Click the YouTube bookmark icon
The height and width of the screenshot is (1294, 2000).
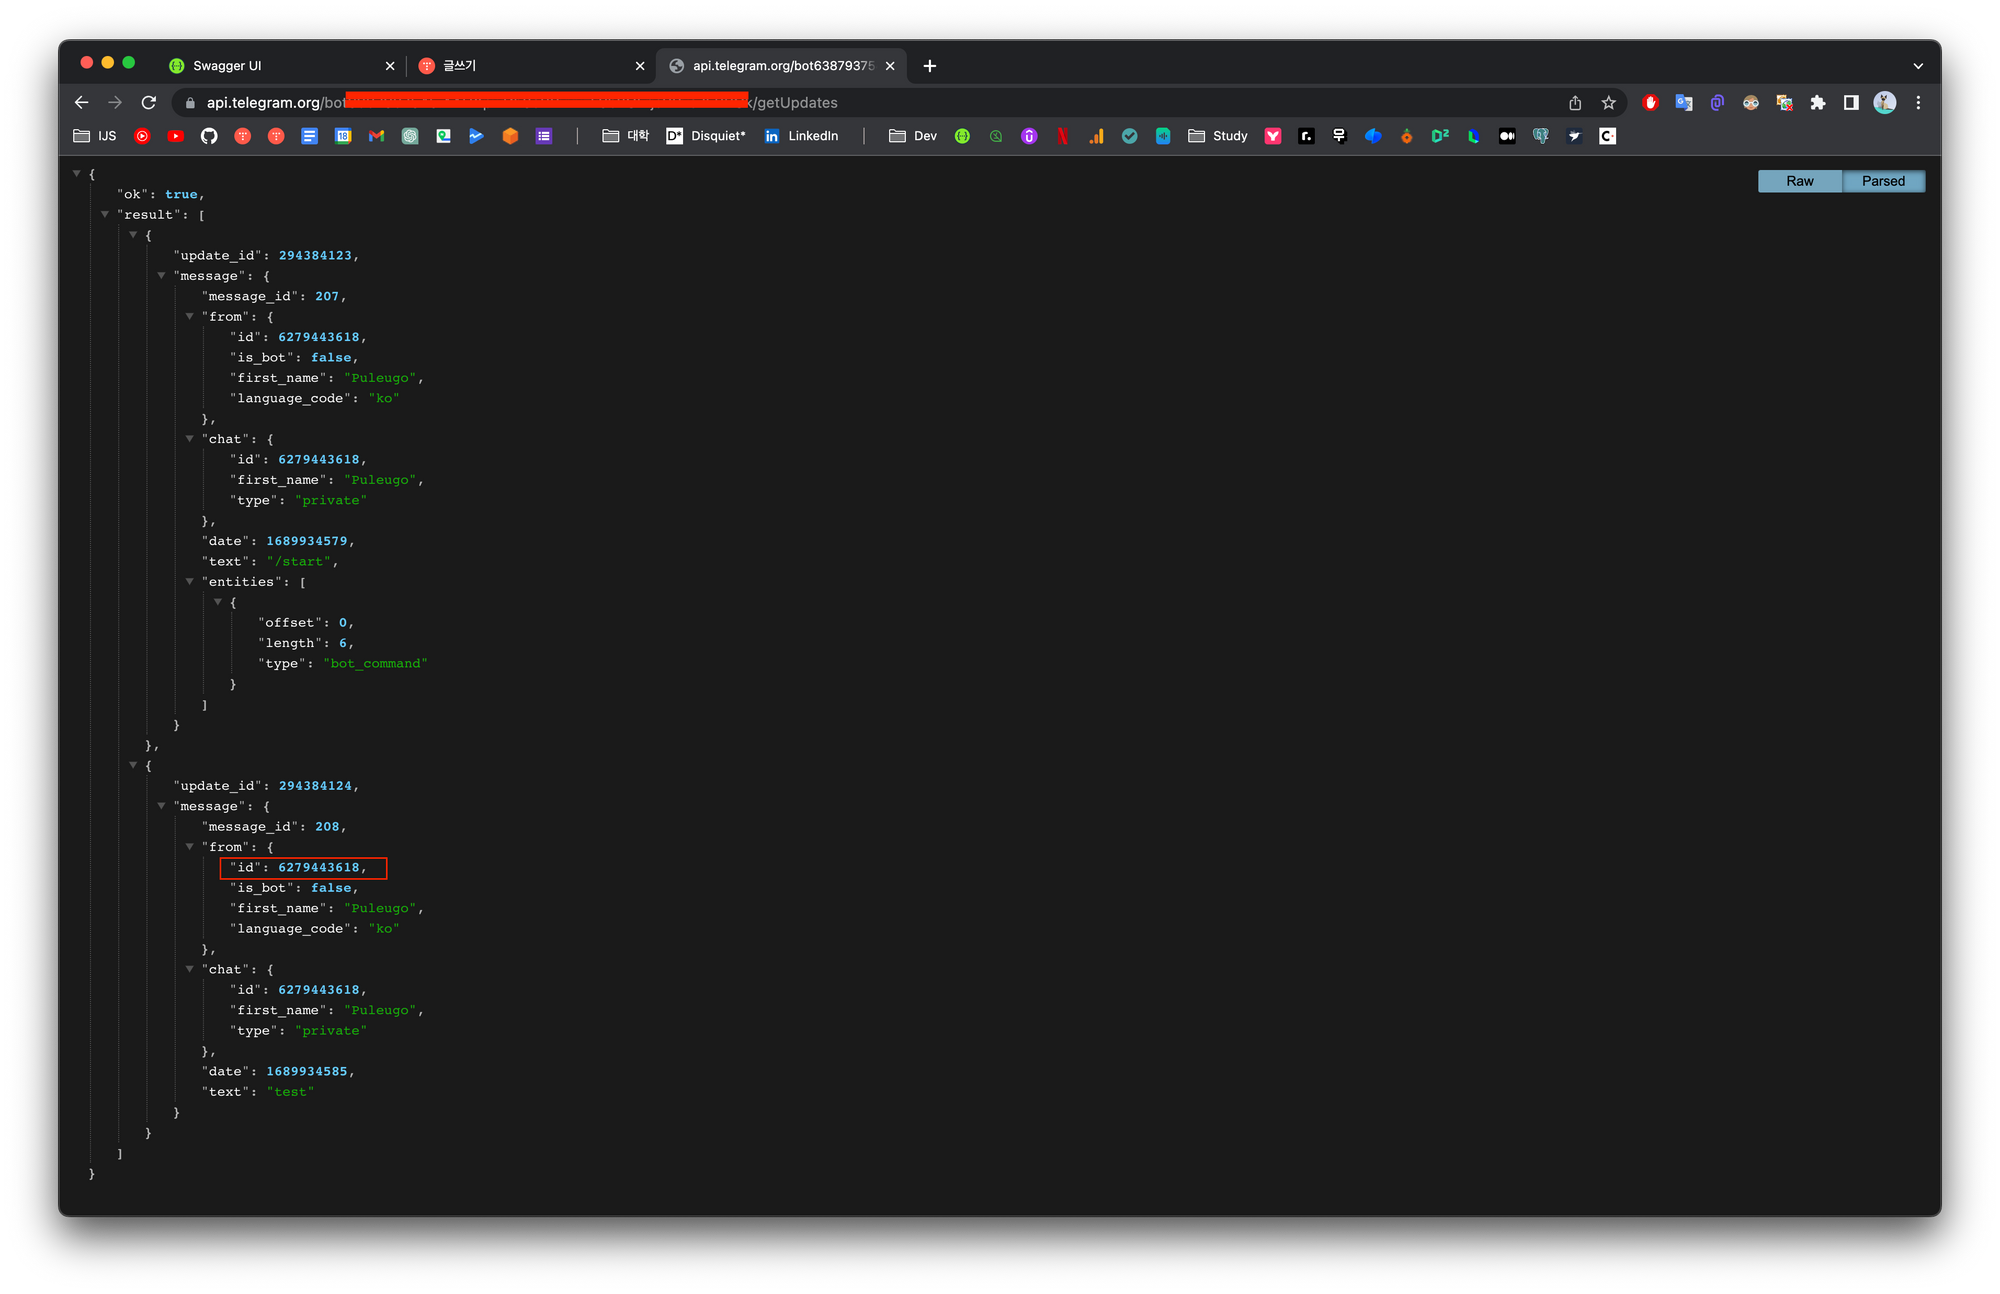click(x=176, y=136)
